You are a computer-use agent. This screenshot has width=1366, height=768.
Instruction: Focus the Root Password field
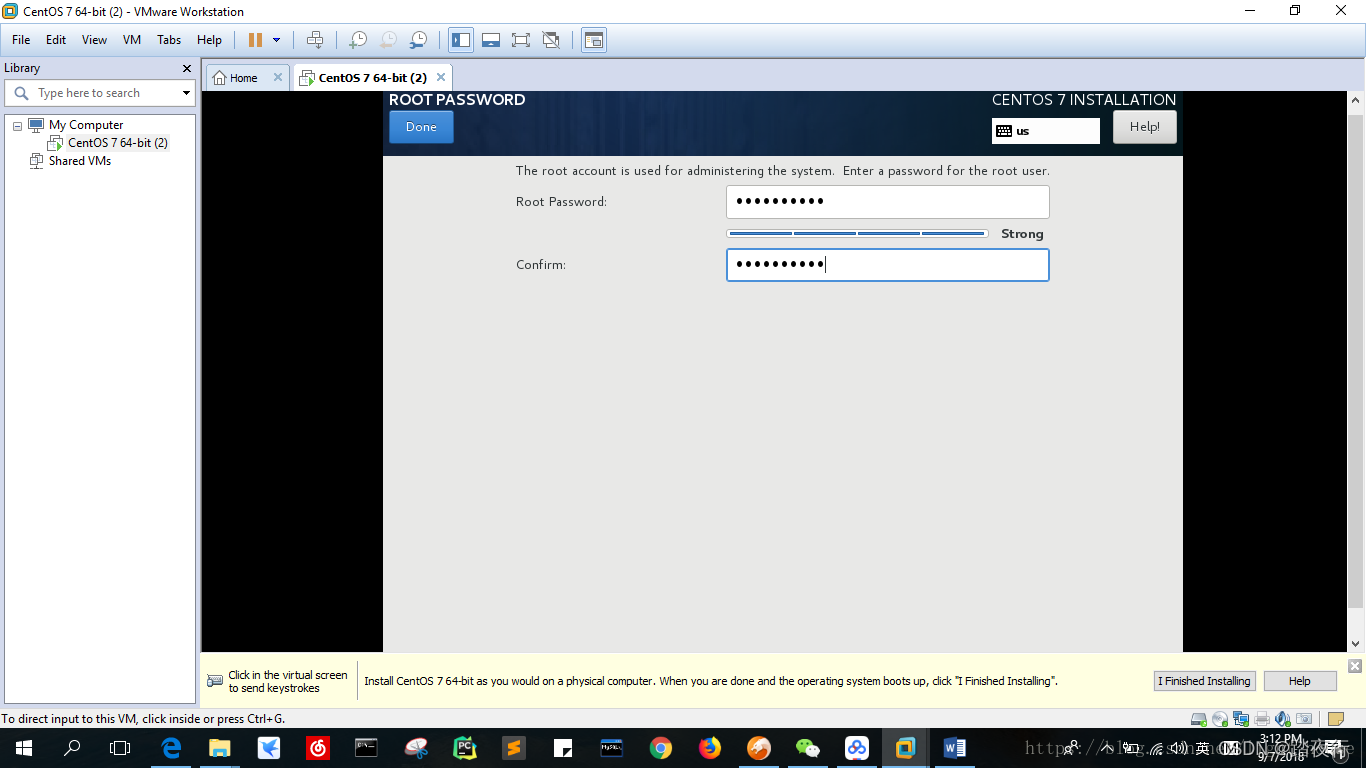pyautogui.click(x=887, y=201)
